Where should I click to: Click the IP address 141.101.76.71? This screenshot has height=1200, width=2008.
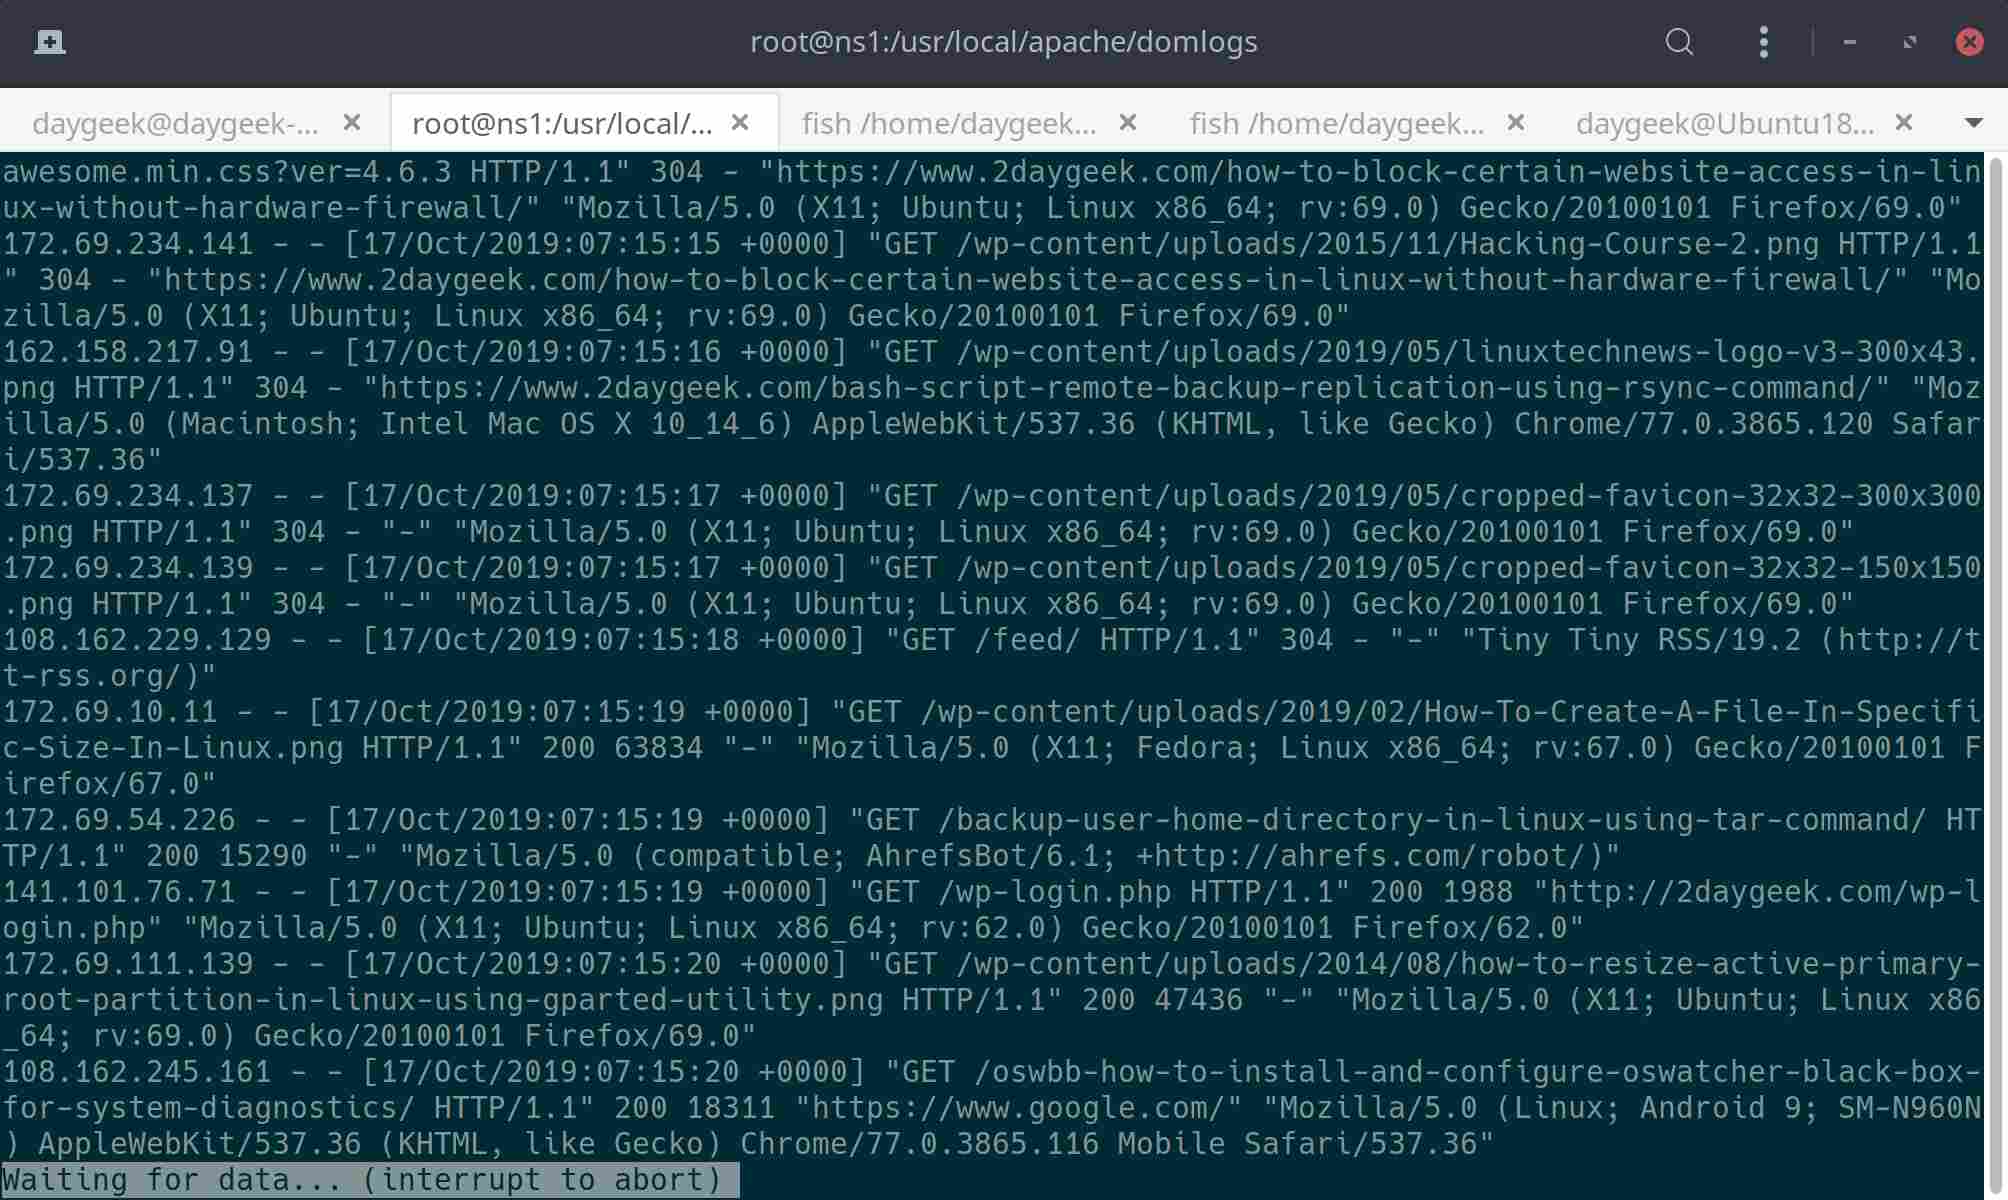(119, 892)
